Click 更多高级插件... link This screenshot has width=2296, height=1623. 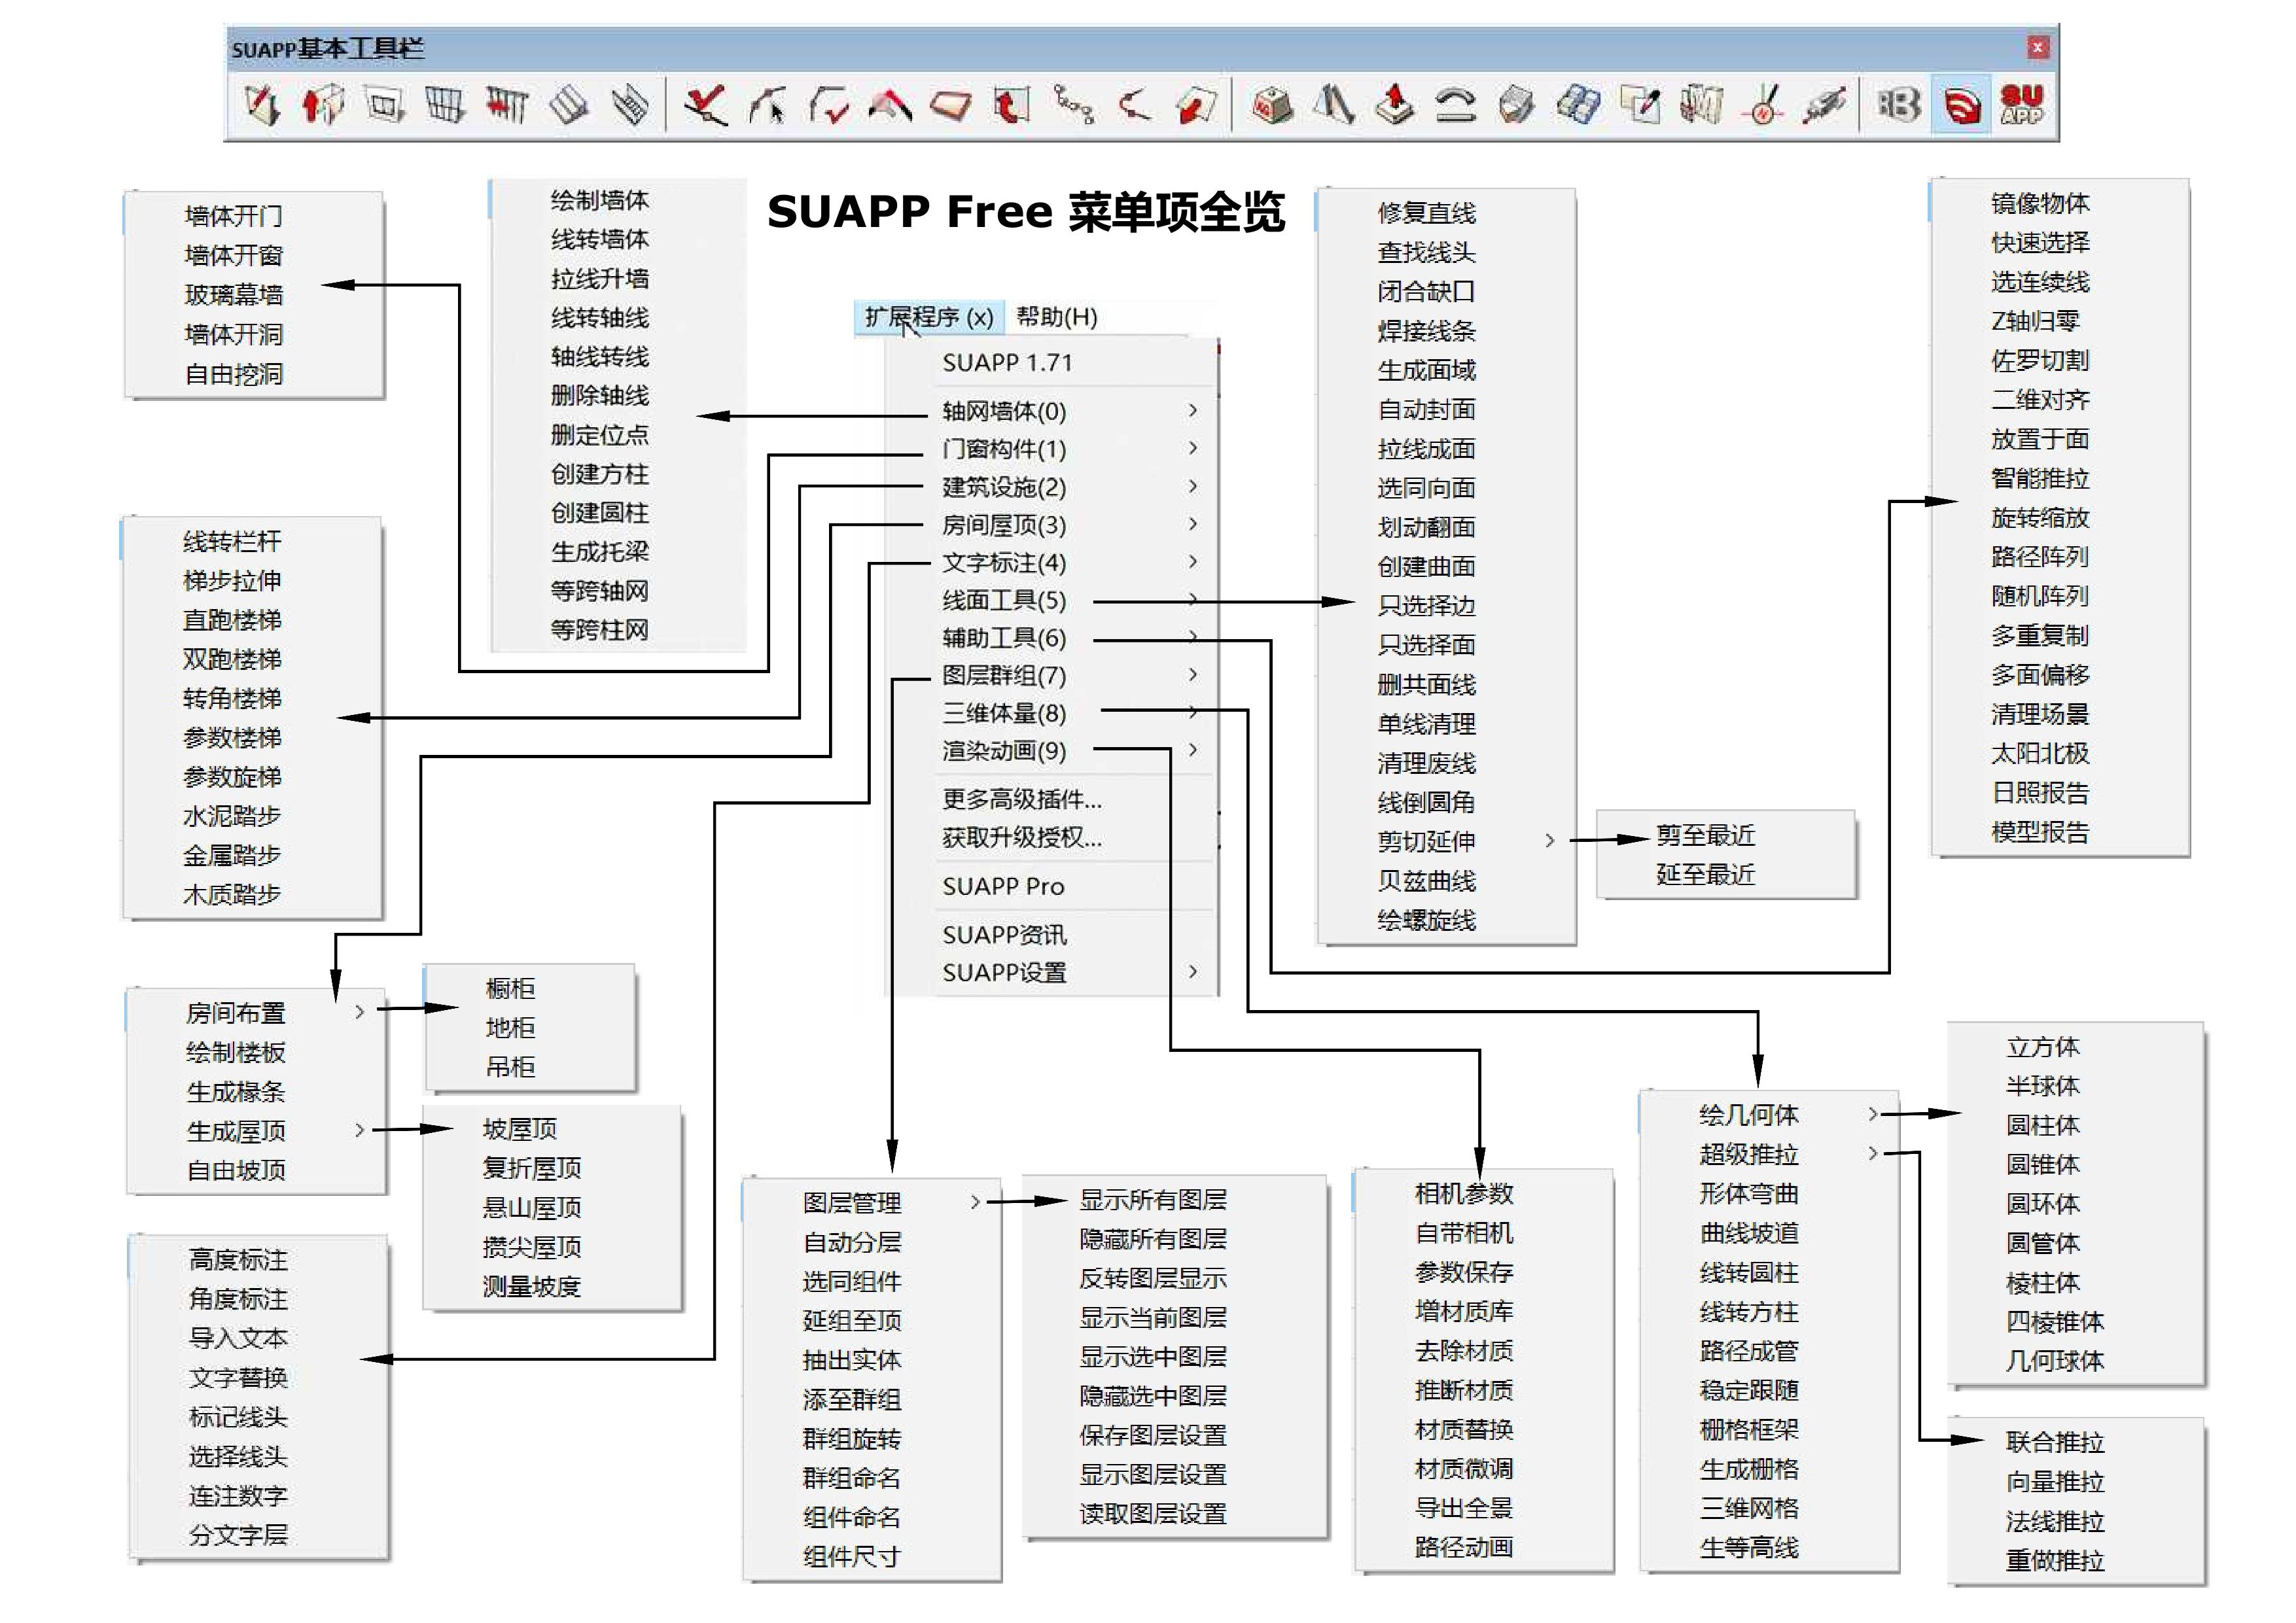tap(1022, 799)
